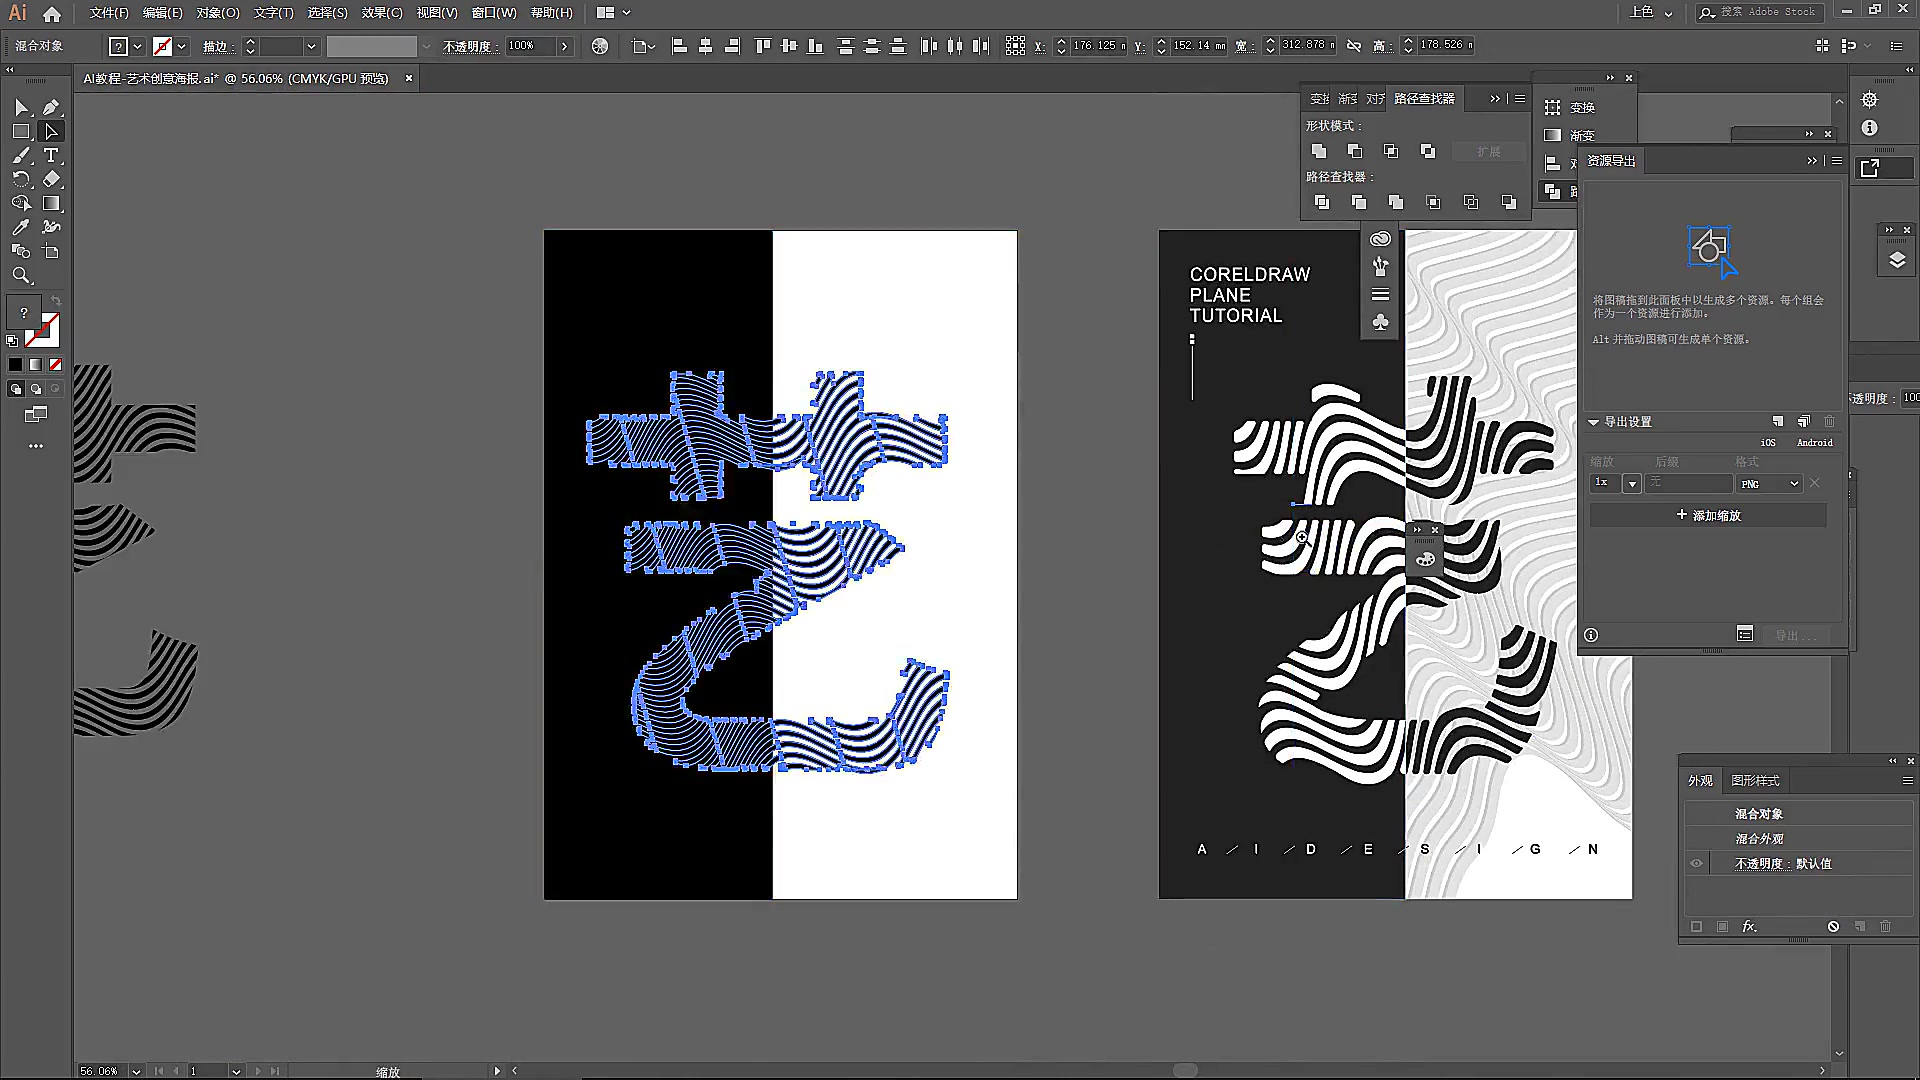Click the Unite shape mode icon

[1319, 151]
